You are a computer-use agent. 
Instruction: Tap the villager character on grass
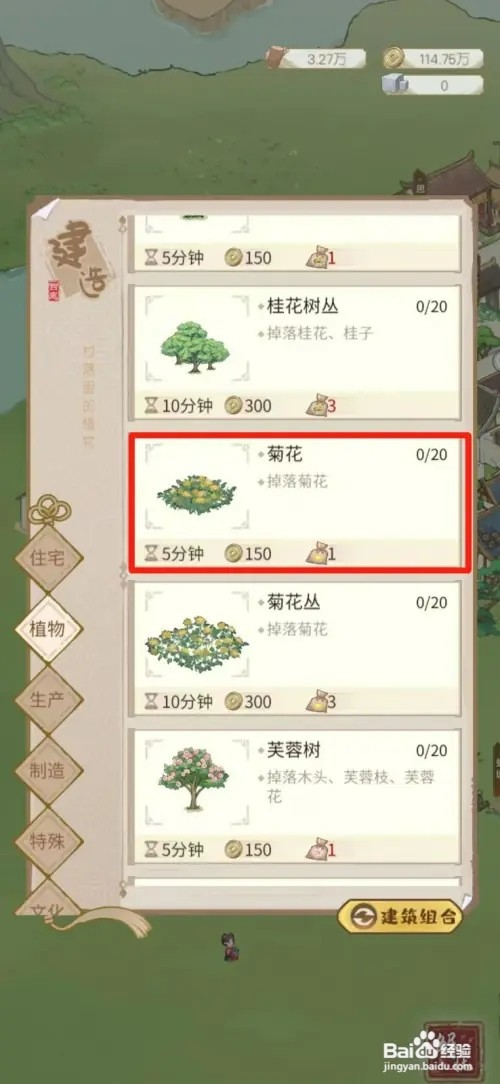click(230, 946)
